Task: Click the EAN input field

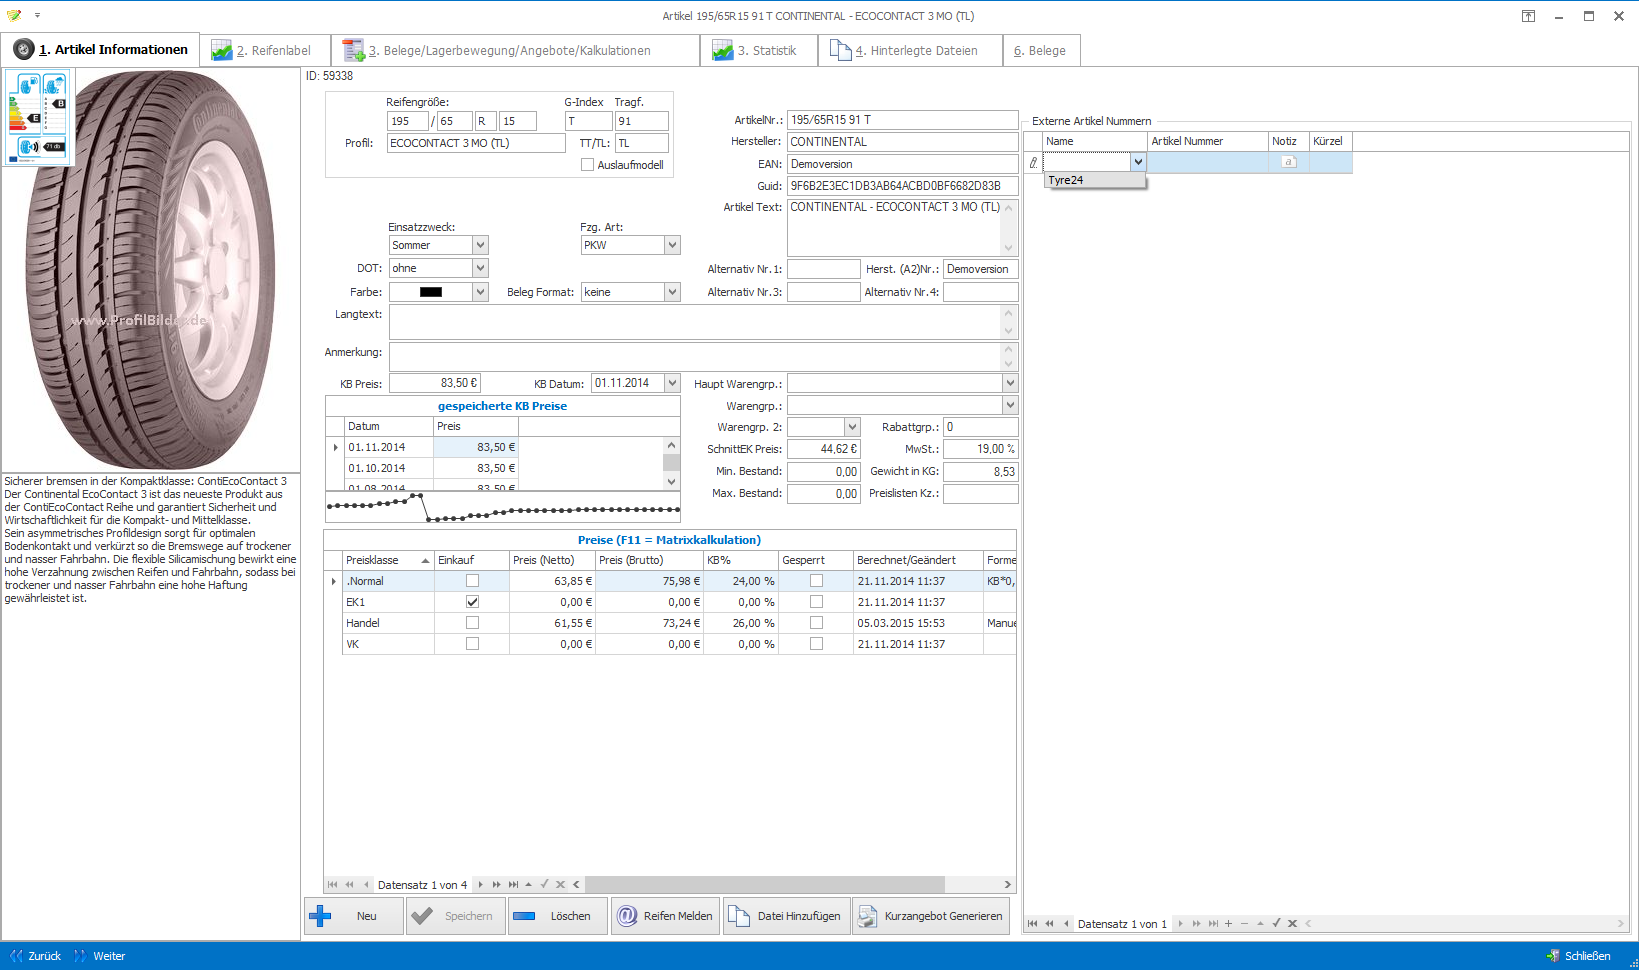Action: pyautogui.click(x=902, y=164)
